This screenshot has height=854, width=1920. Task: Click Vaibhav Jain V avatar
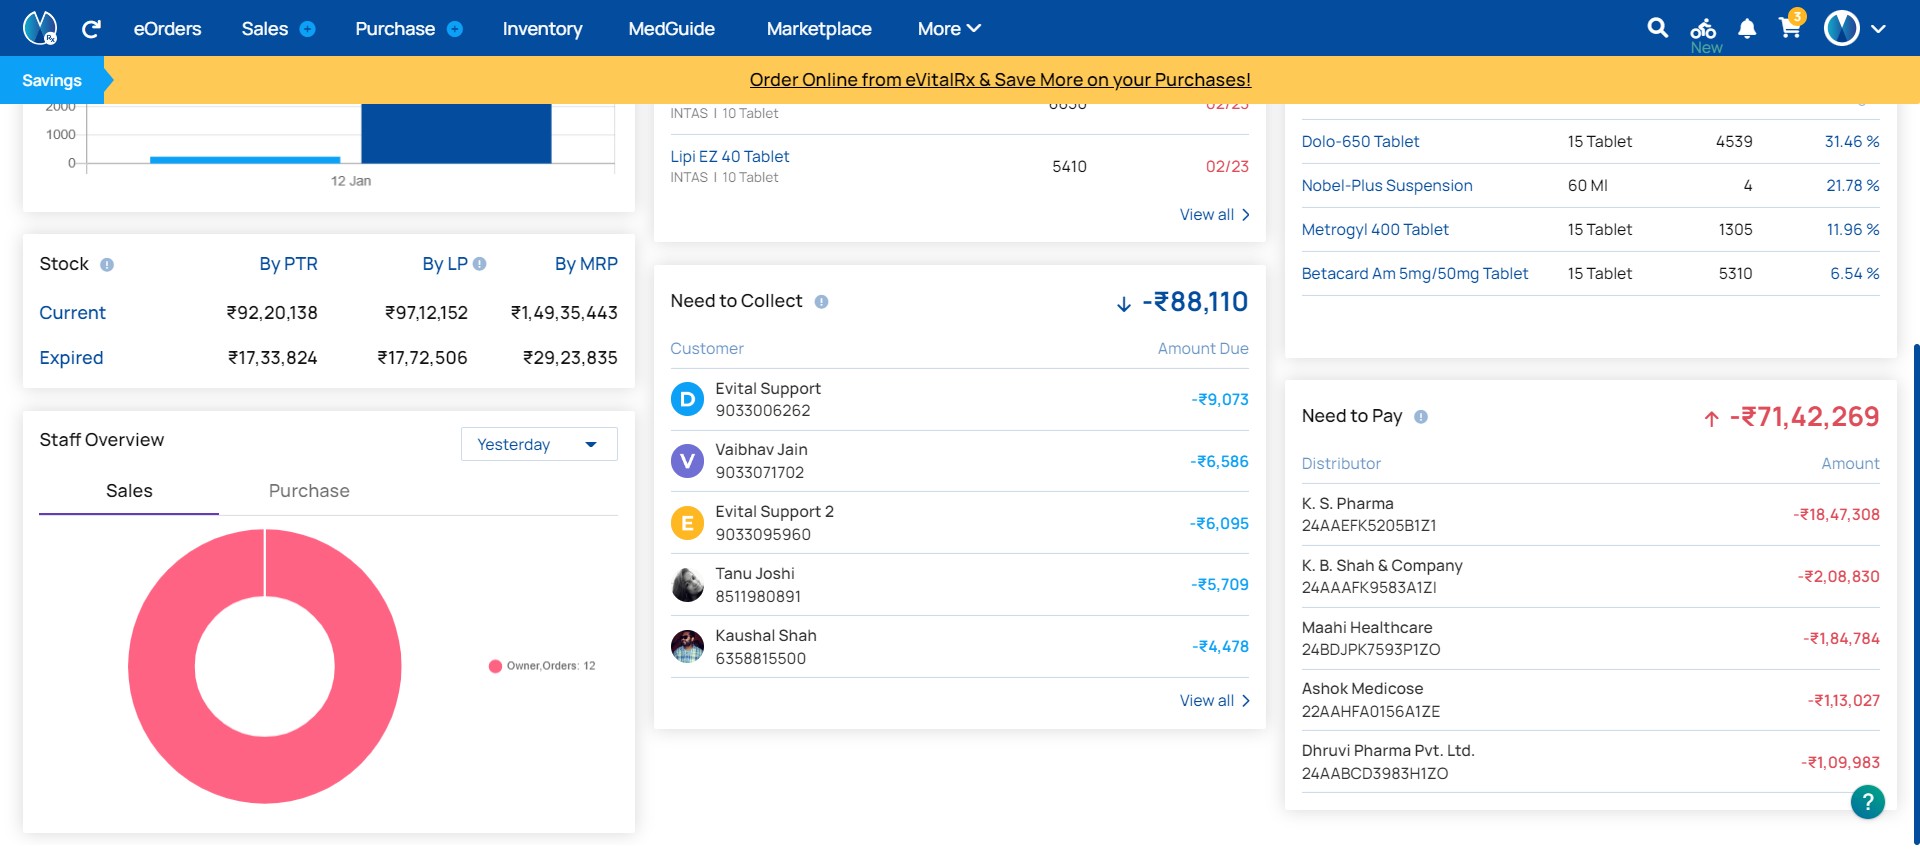click(687, 461)
